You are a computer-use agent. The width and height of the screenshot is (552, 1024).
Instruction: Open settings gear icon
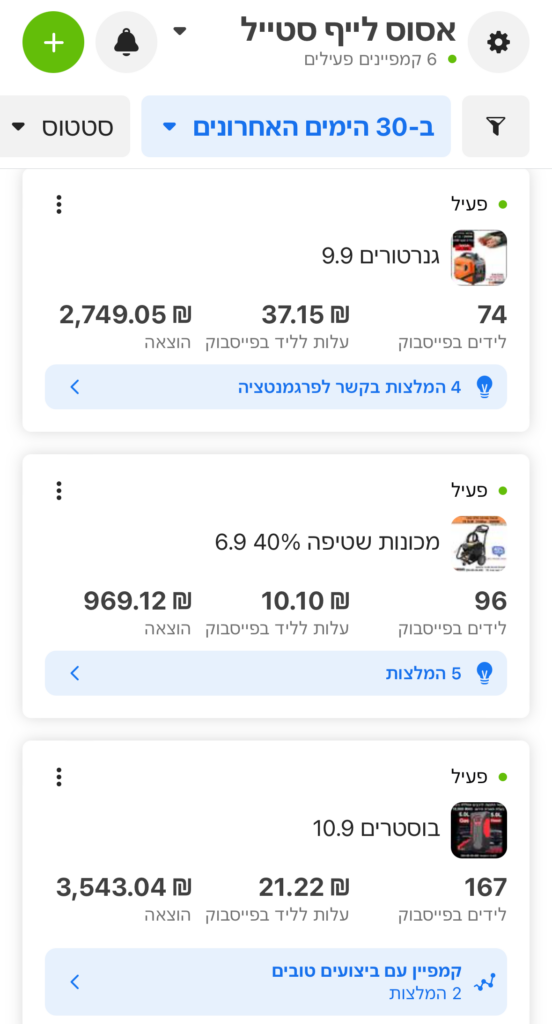[498, 42]
